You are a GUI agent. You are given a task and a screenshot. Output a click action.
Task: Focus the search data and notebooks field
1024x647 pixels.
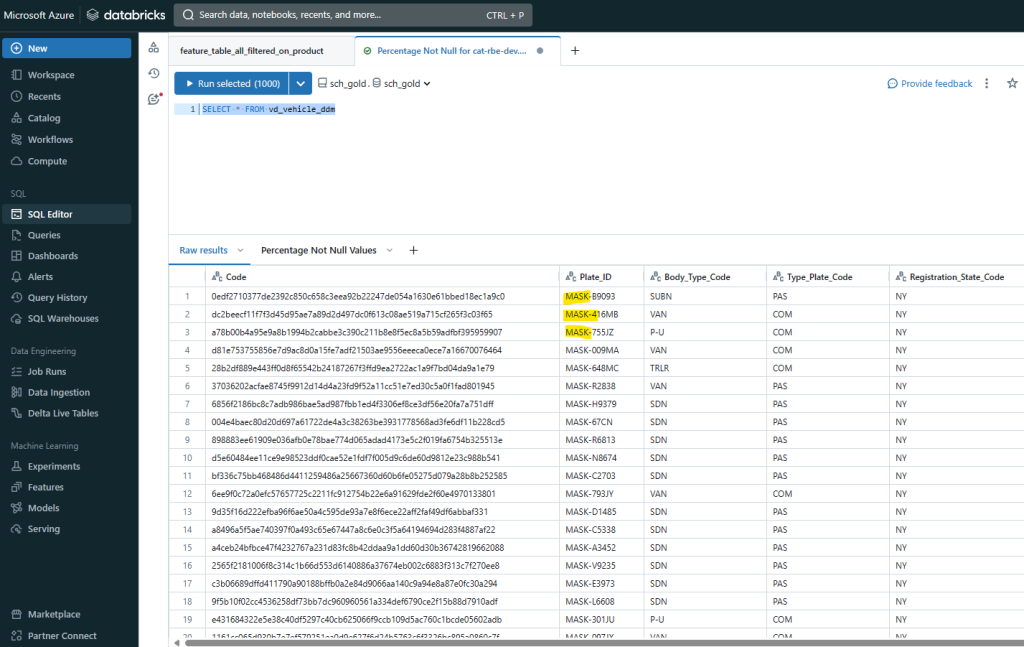353,15
